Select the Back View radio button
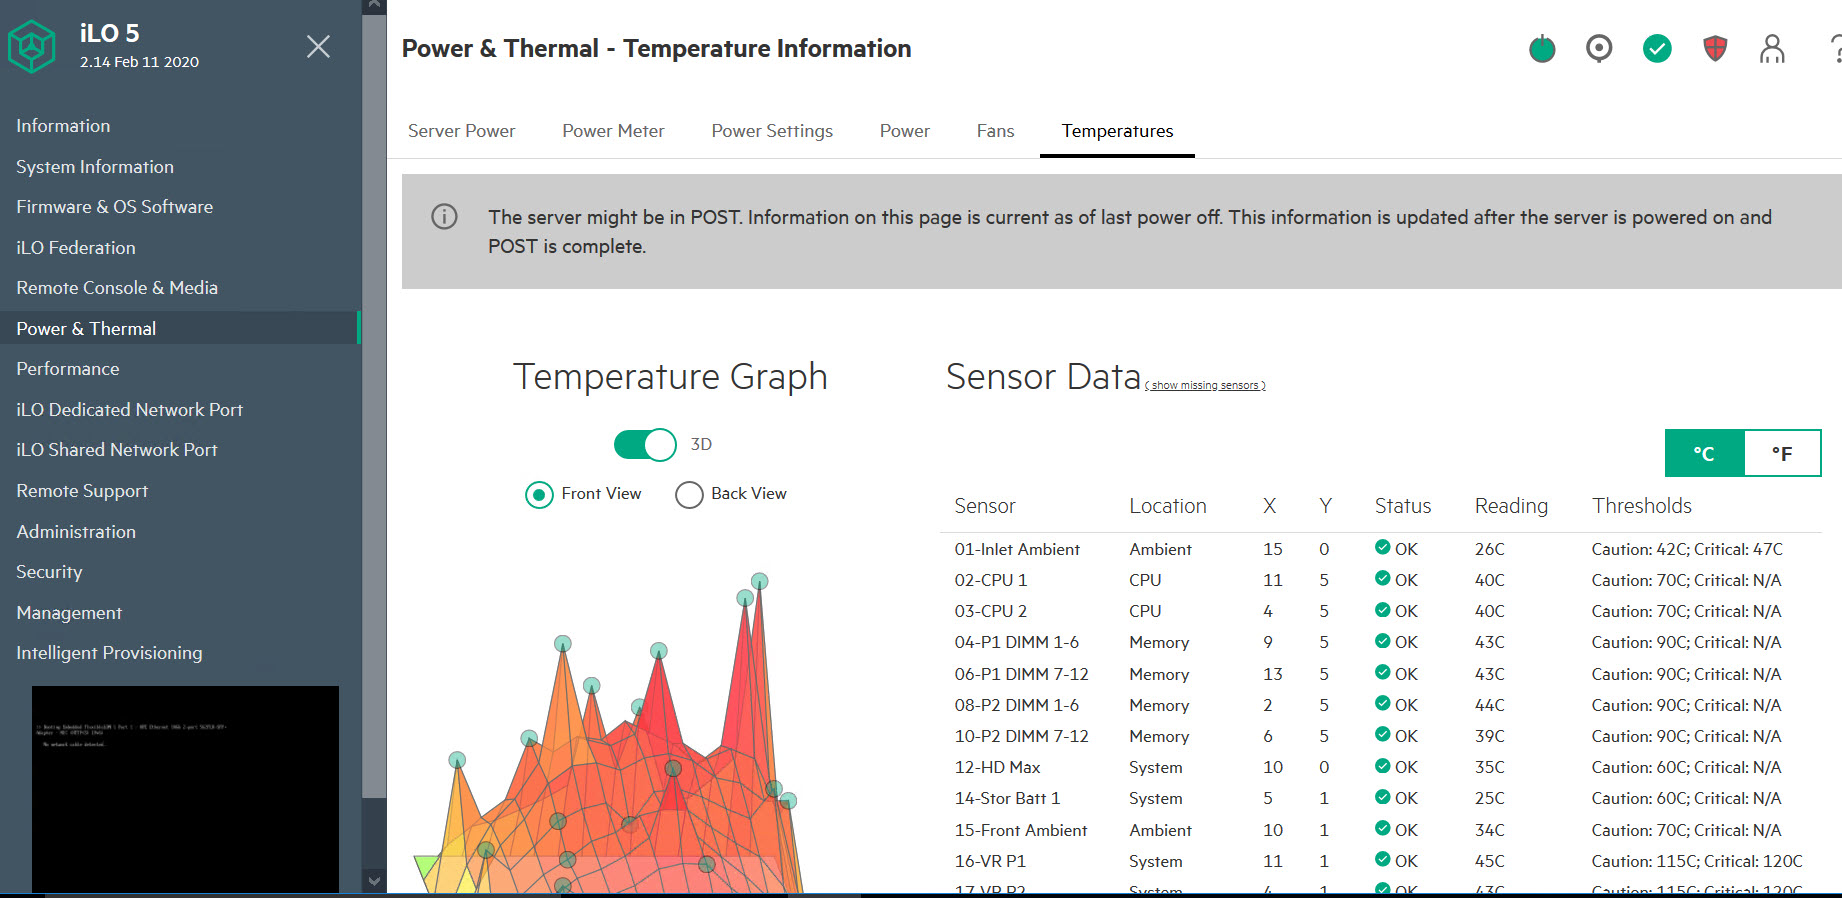Screen dimensions: 1842x898 click(689, 494)
